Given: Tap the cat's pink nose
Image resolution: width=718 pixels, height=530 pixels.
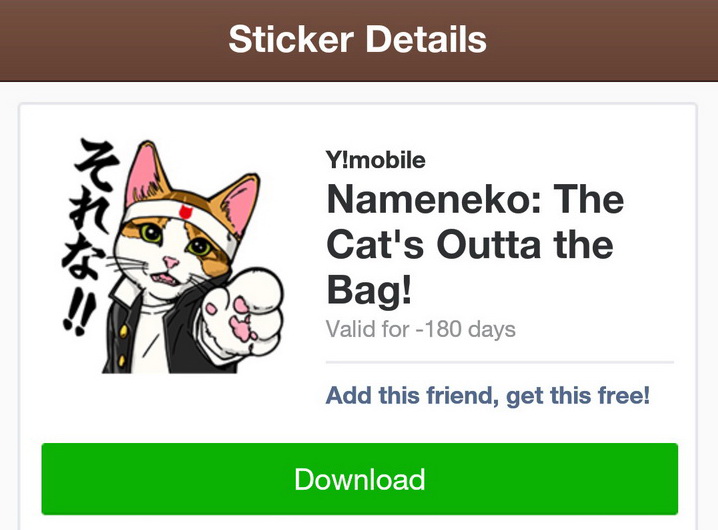Looking at the screenshot, I should click(x=172, y=263).
